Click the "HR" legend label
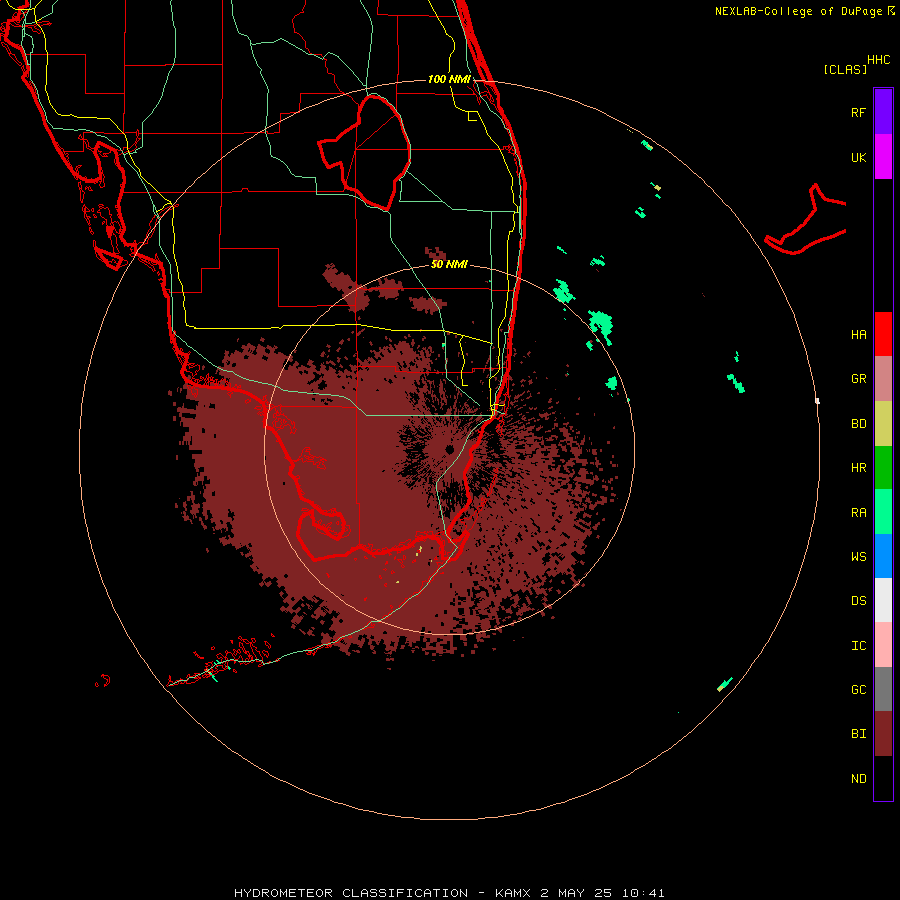900x900 pixels. pyautogui.click(x=858, y=468)
